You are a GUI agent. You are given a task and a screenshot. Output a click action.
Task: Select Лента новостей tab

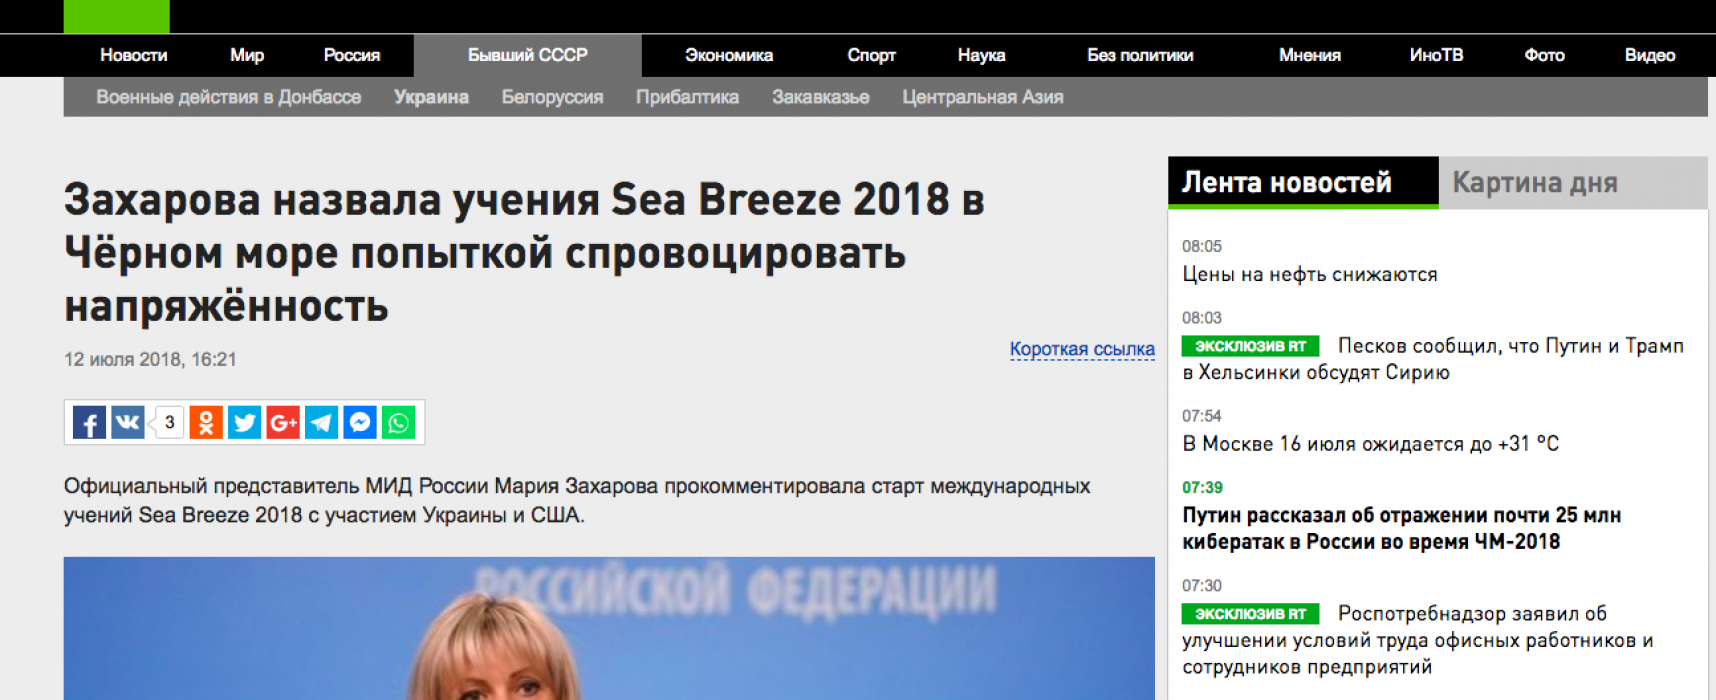[1303, 182]
